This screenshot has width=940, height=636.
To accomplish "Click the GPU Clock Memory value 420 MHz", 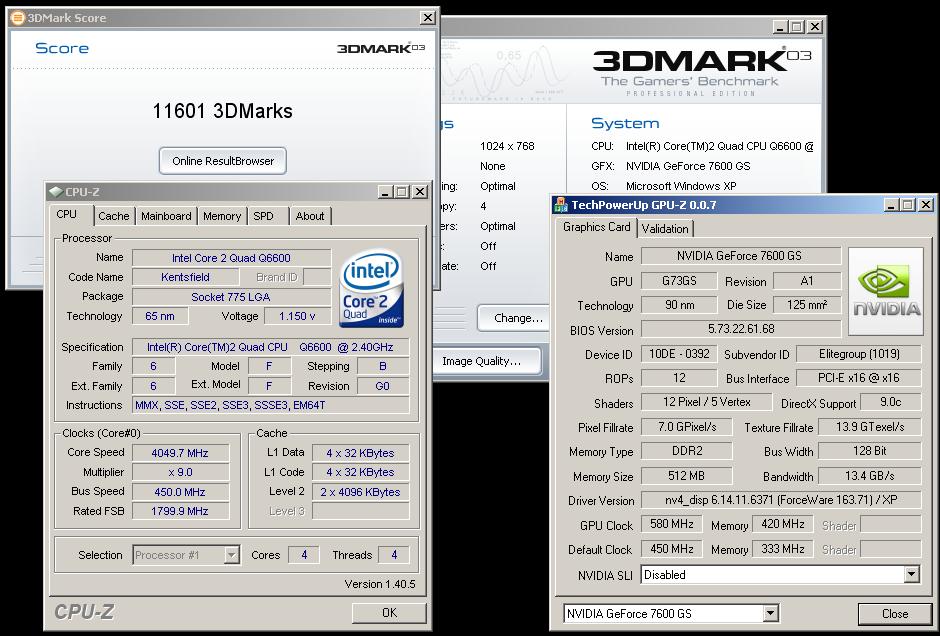I will [x=782, y=524].
